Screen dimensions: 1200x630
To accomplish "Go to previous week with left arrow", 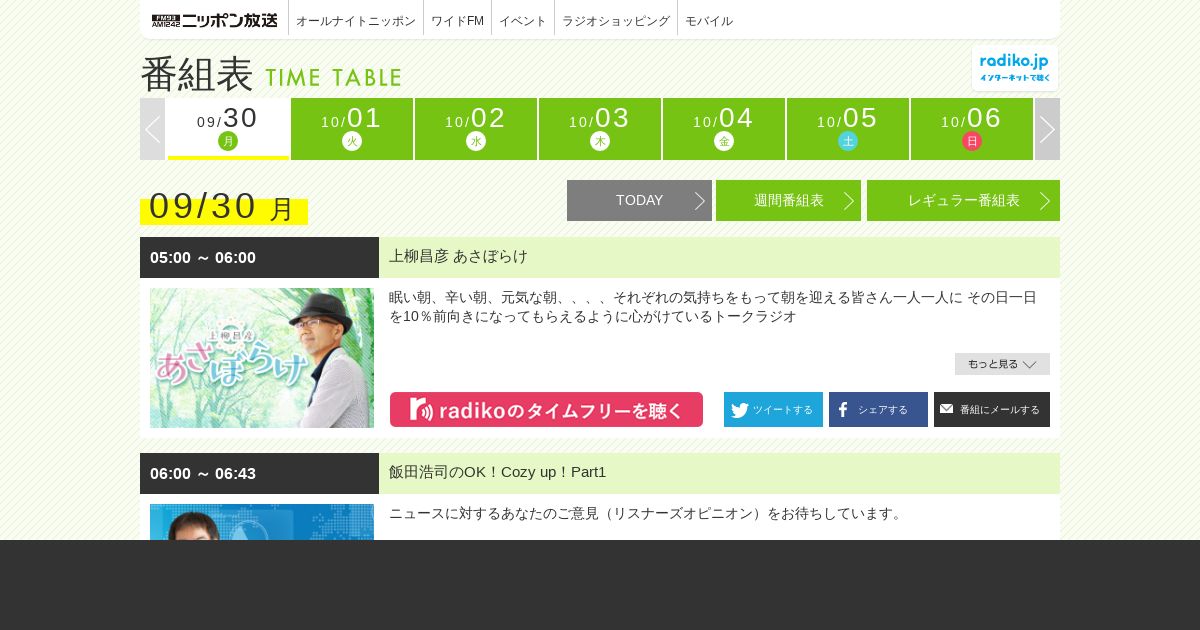I will 152,129.
